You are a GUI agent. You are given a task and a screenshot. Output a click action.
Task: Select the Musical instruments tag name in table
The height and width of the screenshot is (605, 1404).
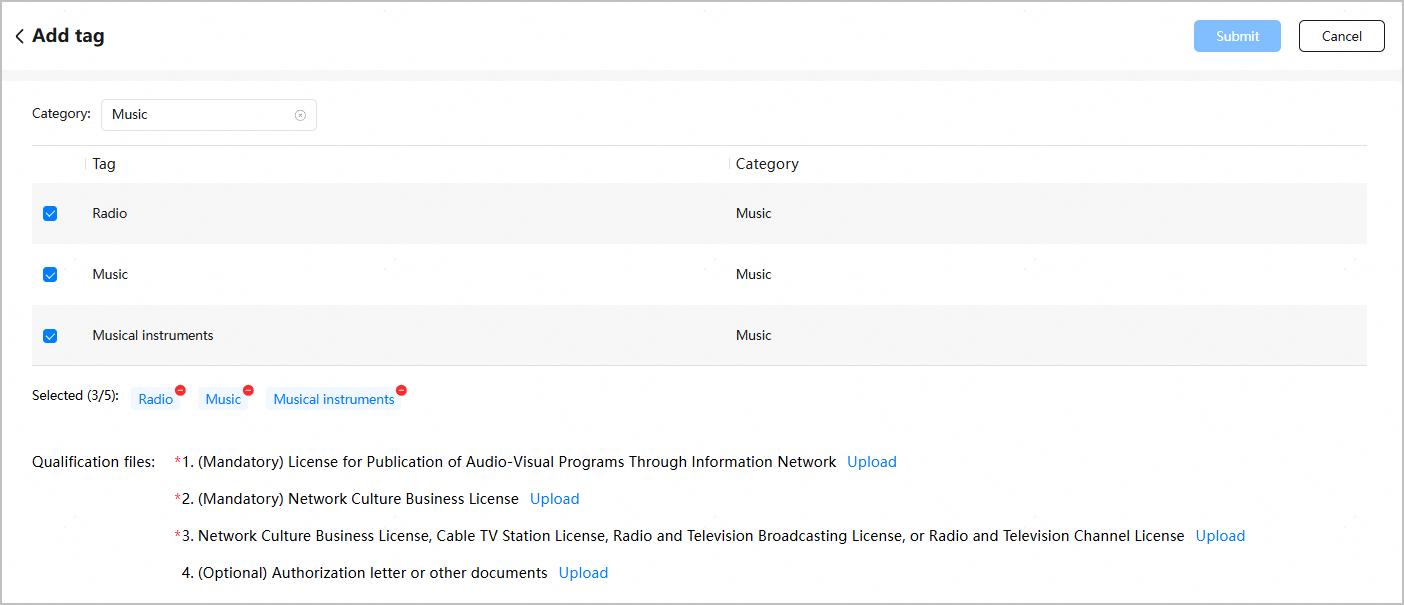(153, 336)
